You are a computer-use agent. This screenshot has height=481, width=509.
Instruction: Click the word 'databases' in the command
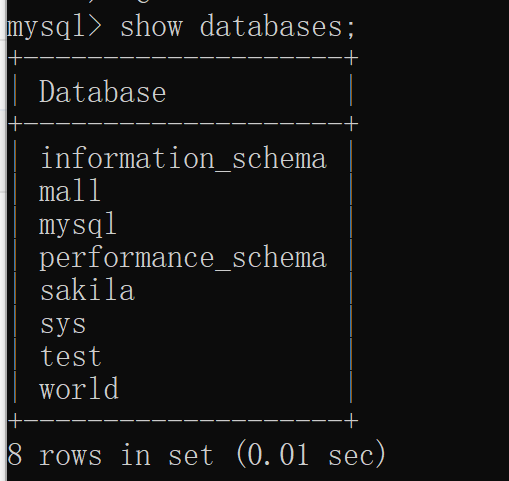click(271, 26)
